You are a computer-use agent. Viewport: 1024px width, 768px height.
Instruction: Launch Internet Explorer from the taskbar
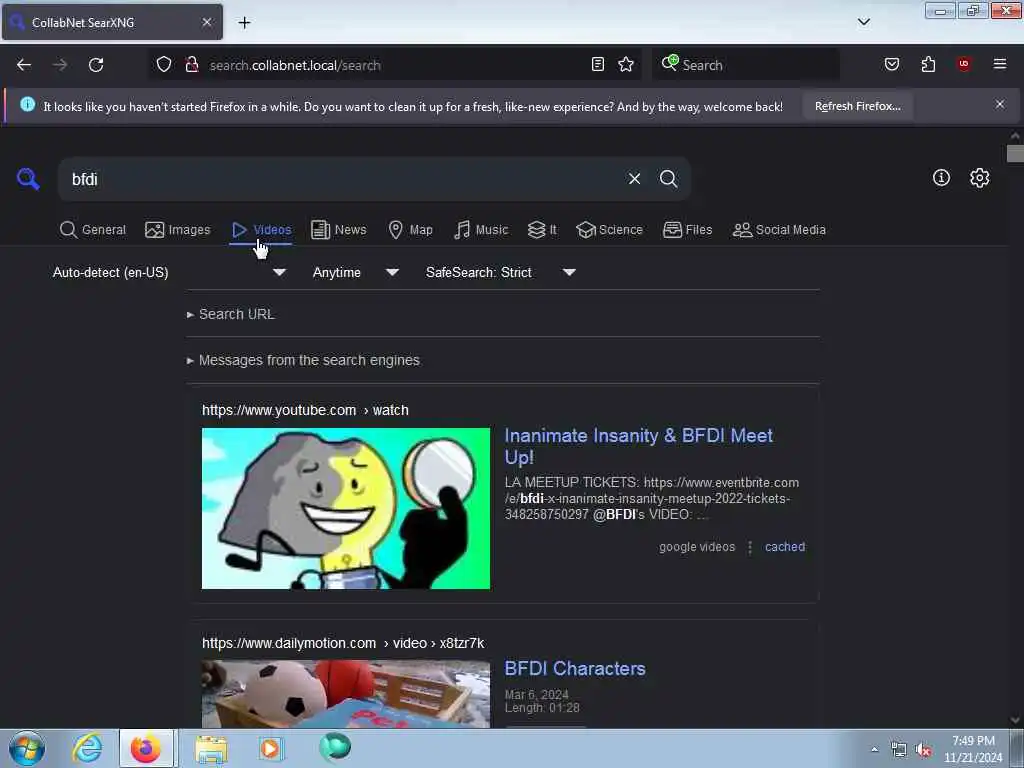click(x=88, y=748)
